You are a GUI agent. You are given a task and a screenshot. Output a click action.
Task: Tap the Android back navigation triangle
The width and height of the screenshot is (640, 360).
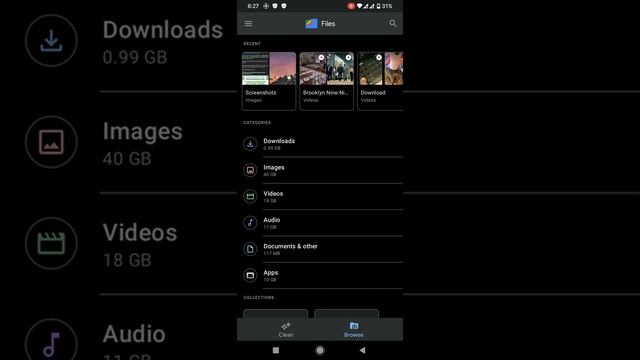(362, 350)
